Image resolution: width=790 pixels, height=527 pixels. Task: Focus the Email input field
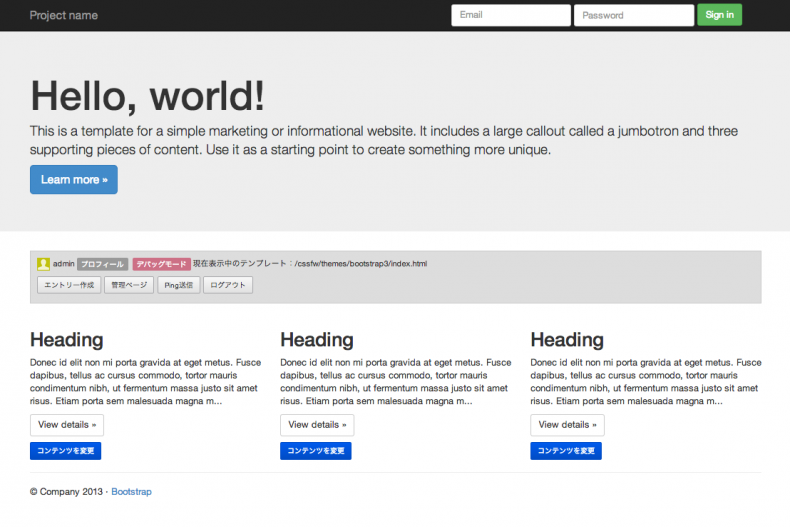[x=510, y=15]
